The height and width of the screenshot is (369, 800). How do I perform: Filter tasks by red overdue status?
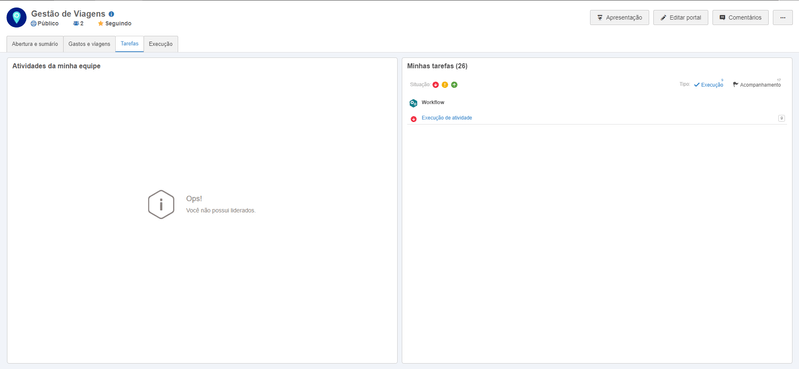(436, 85)
